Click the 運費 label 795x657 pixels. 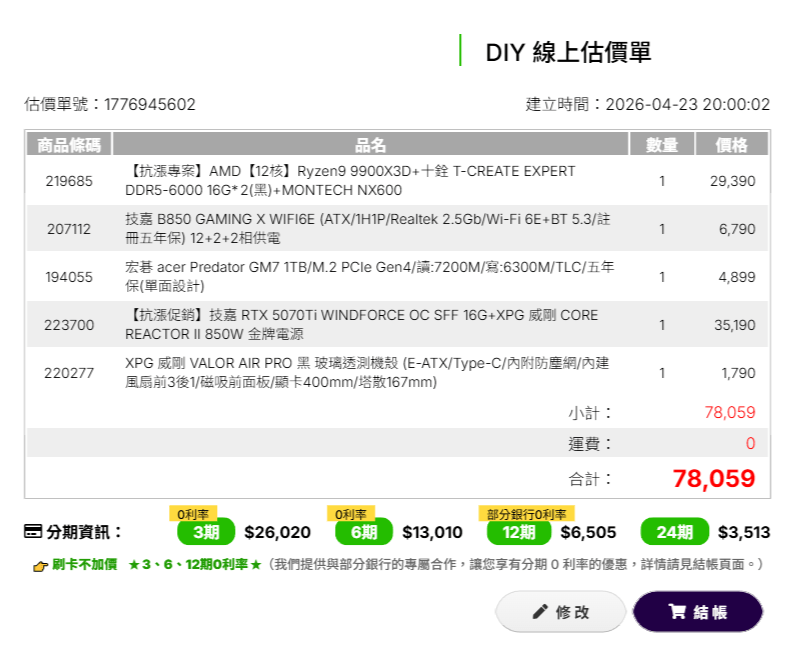click(x=590, y=444)
